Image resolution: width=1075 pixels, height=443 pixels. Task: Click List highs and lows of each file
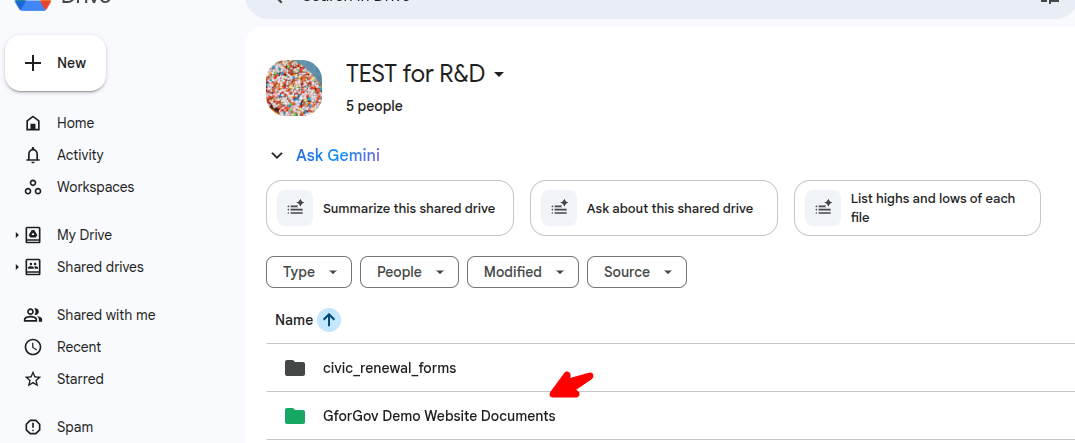tap(917, 208)
